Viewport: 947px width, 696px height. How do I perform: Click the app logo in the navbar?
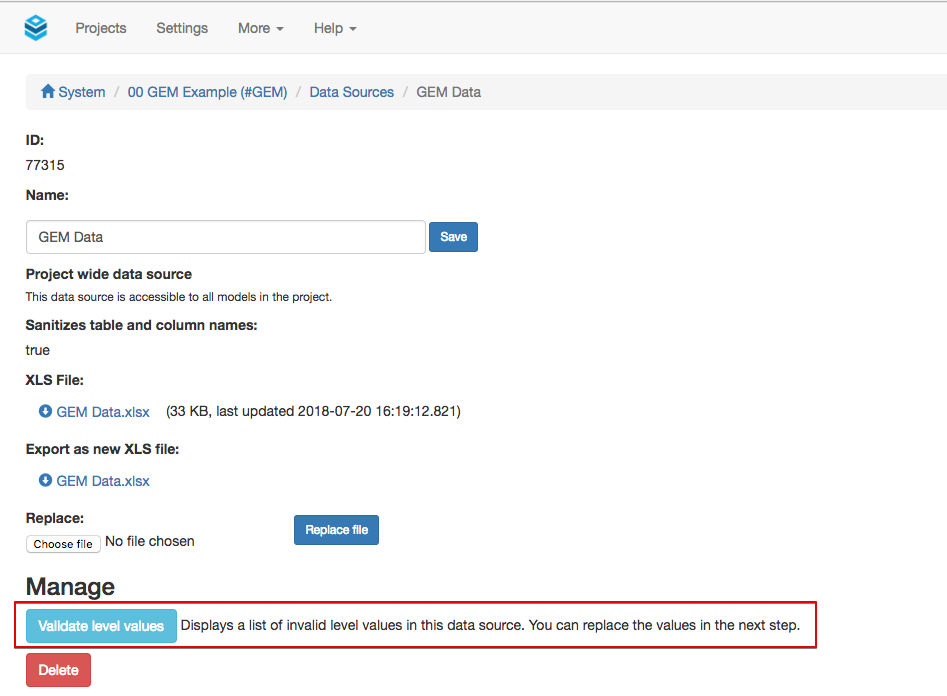36,28
